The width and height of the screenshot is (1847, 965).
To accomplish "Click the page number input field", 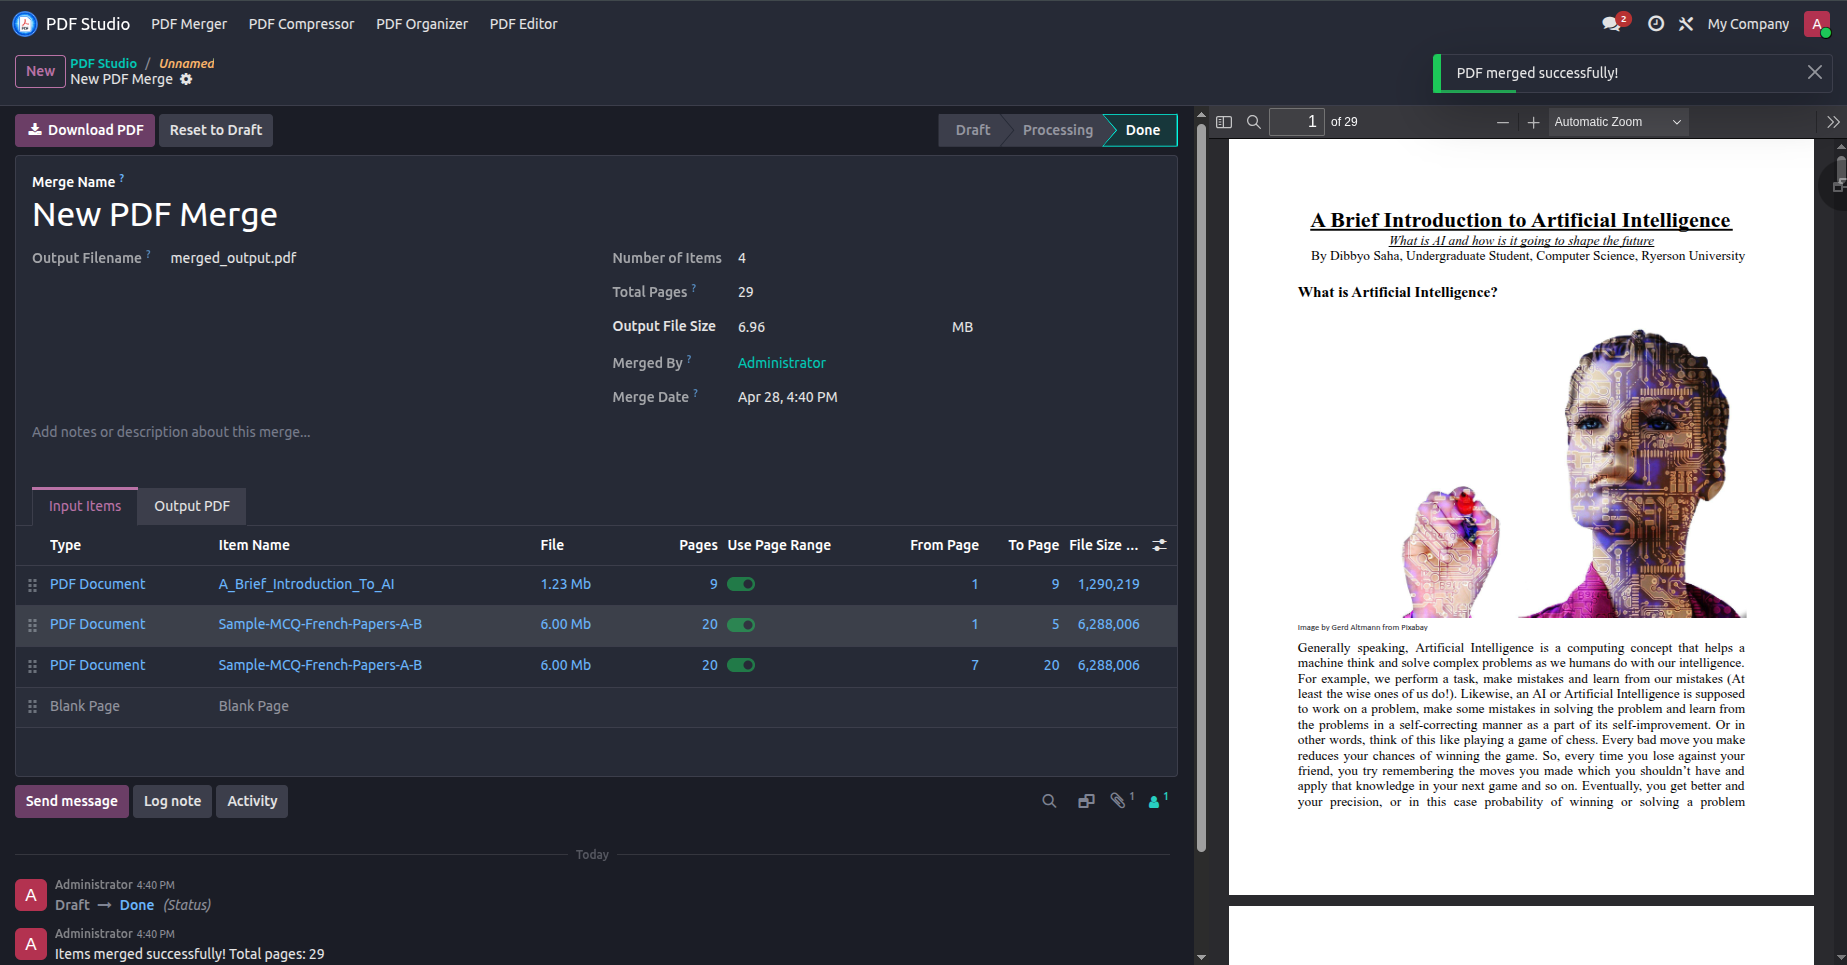I will 1297,122.
